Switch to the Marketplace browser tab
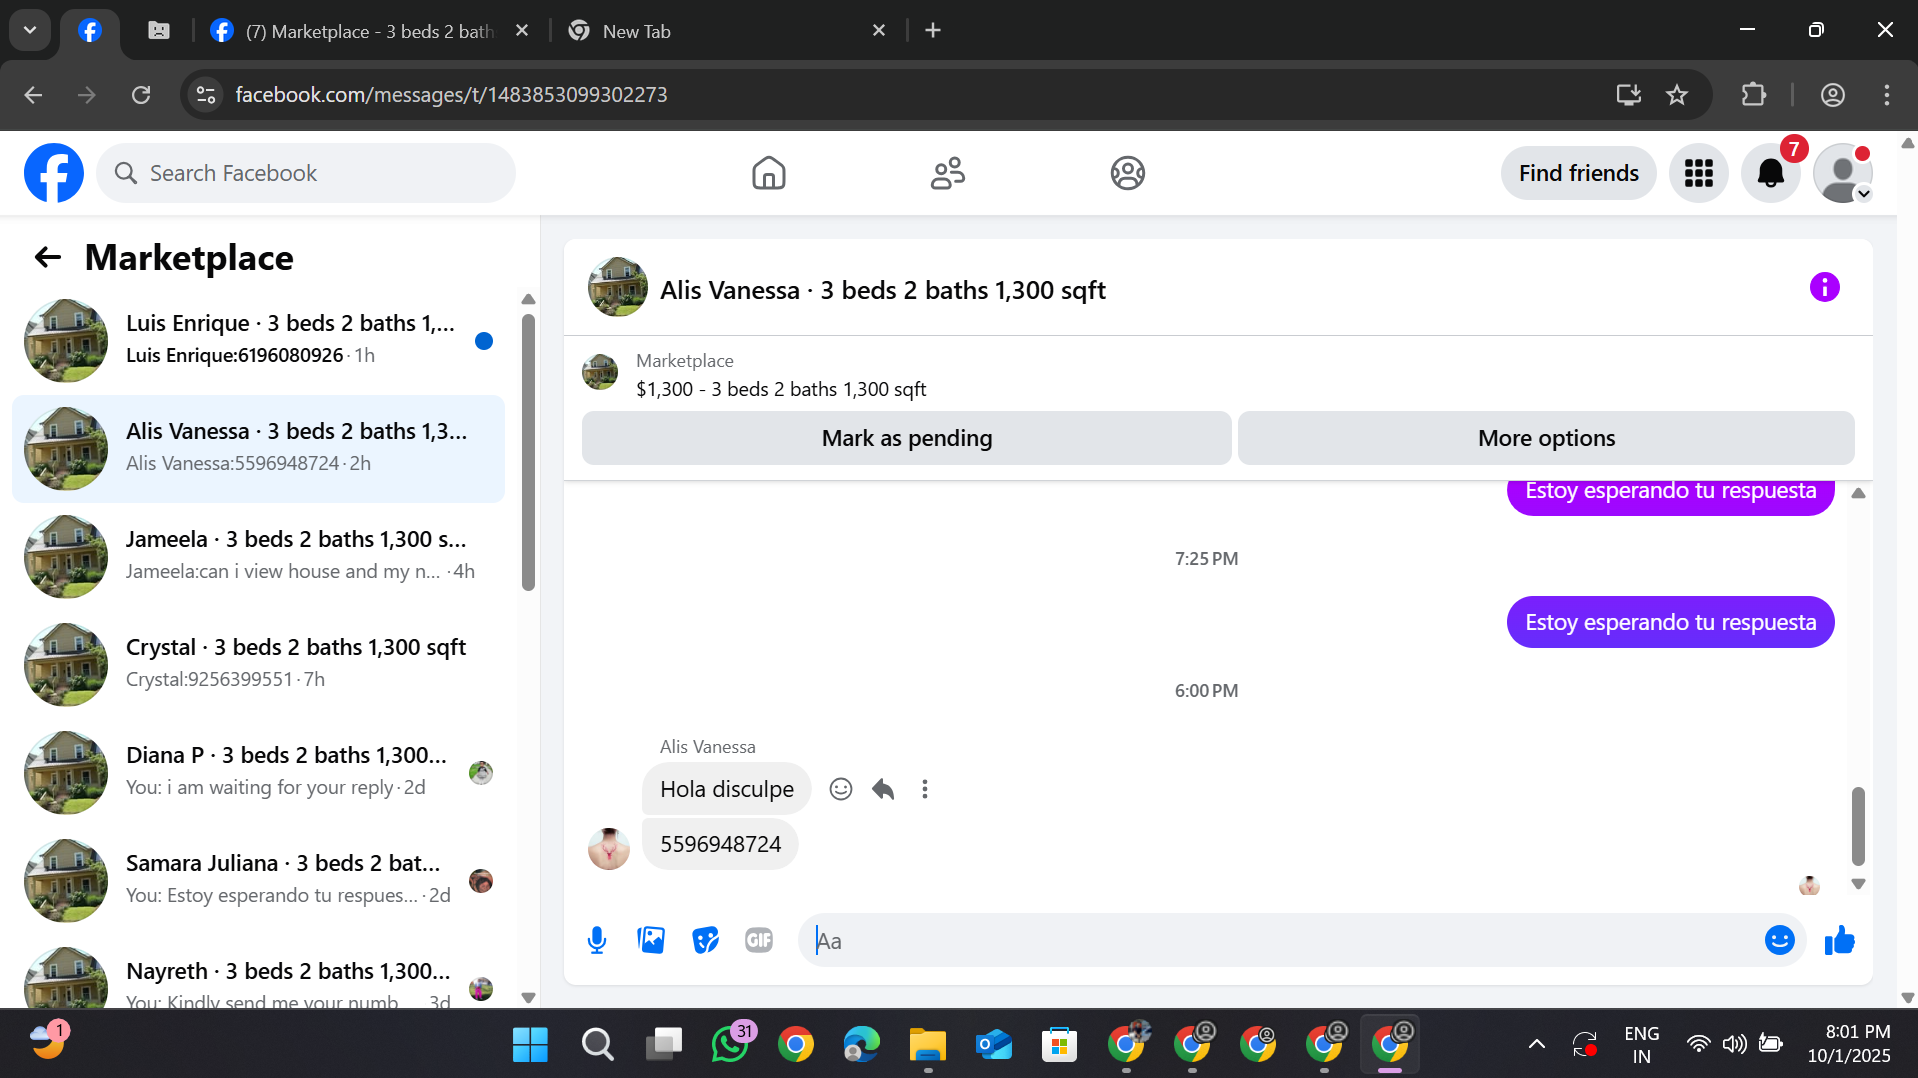This screenshot has height=1078, width=1918. click(x=370, y=31)
